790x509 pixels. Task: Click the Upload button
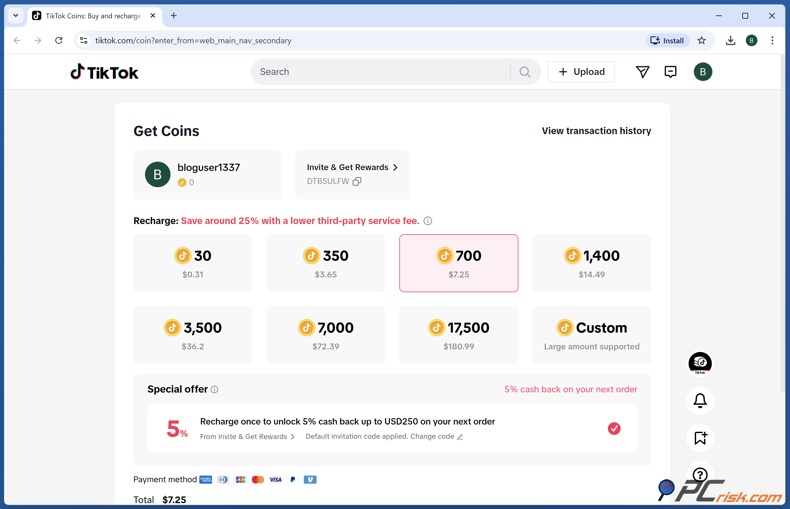[x=581, y=72]
